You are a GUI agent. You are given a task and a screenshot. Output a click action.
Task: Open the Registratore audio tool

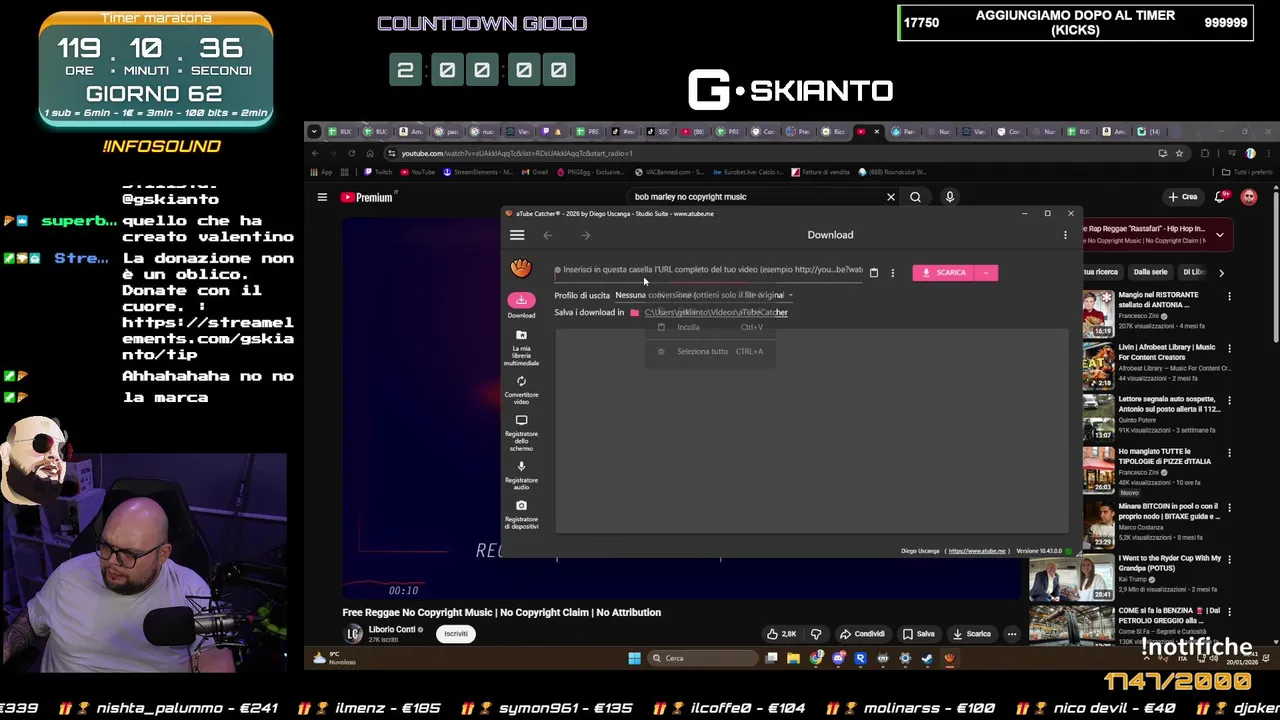[521, 475]
